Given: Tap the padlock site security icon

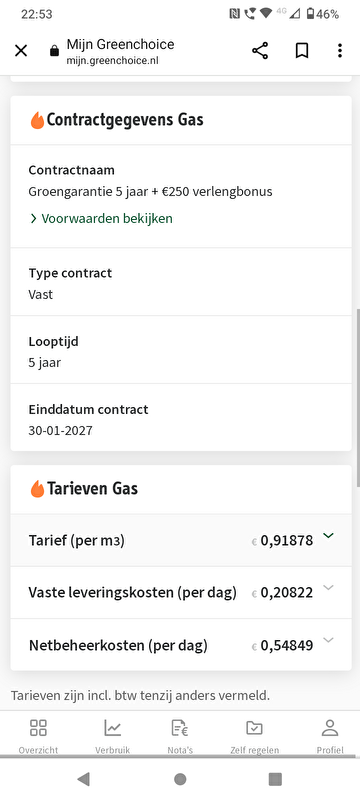Looking at the screenshot, I should [54, 51].
